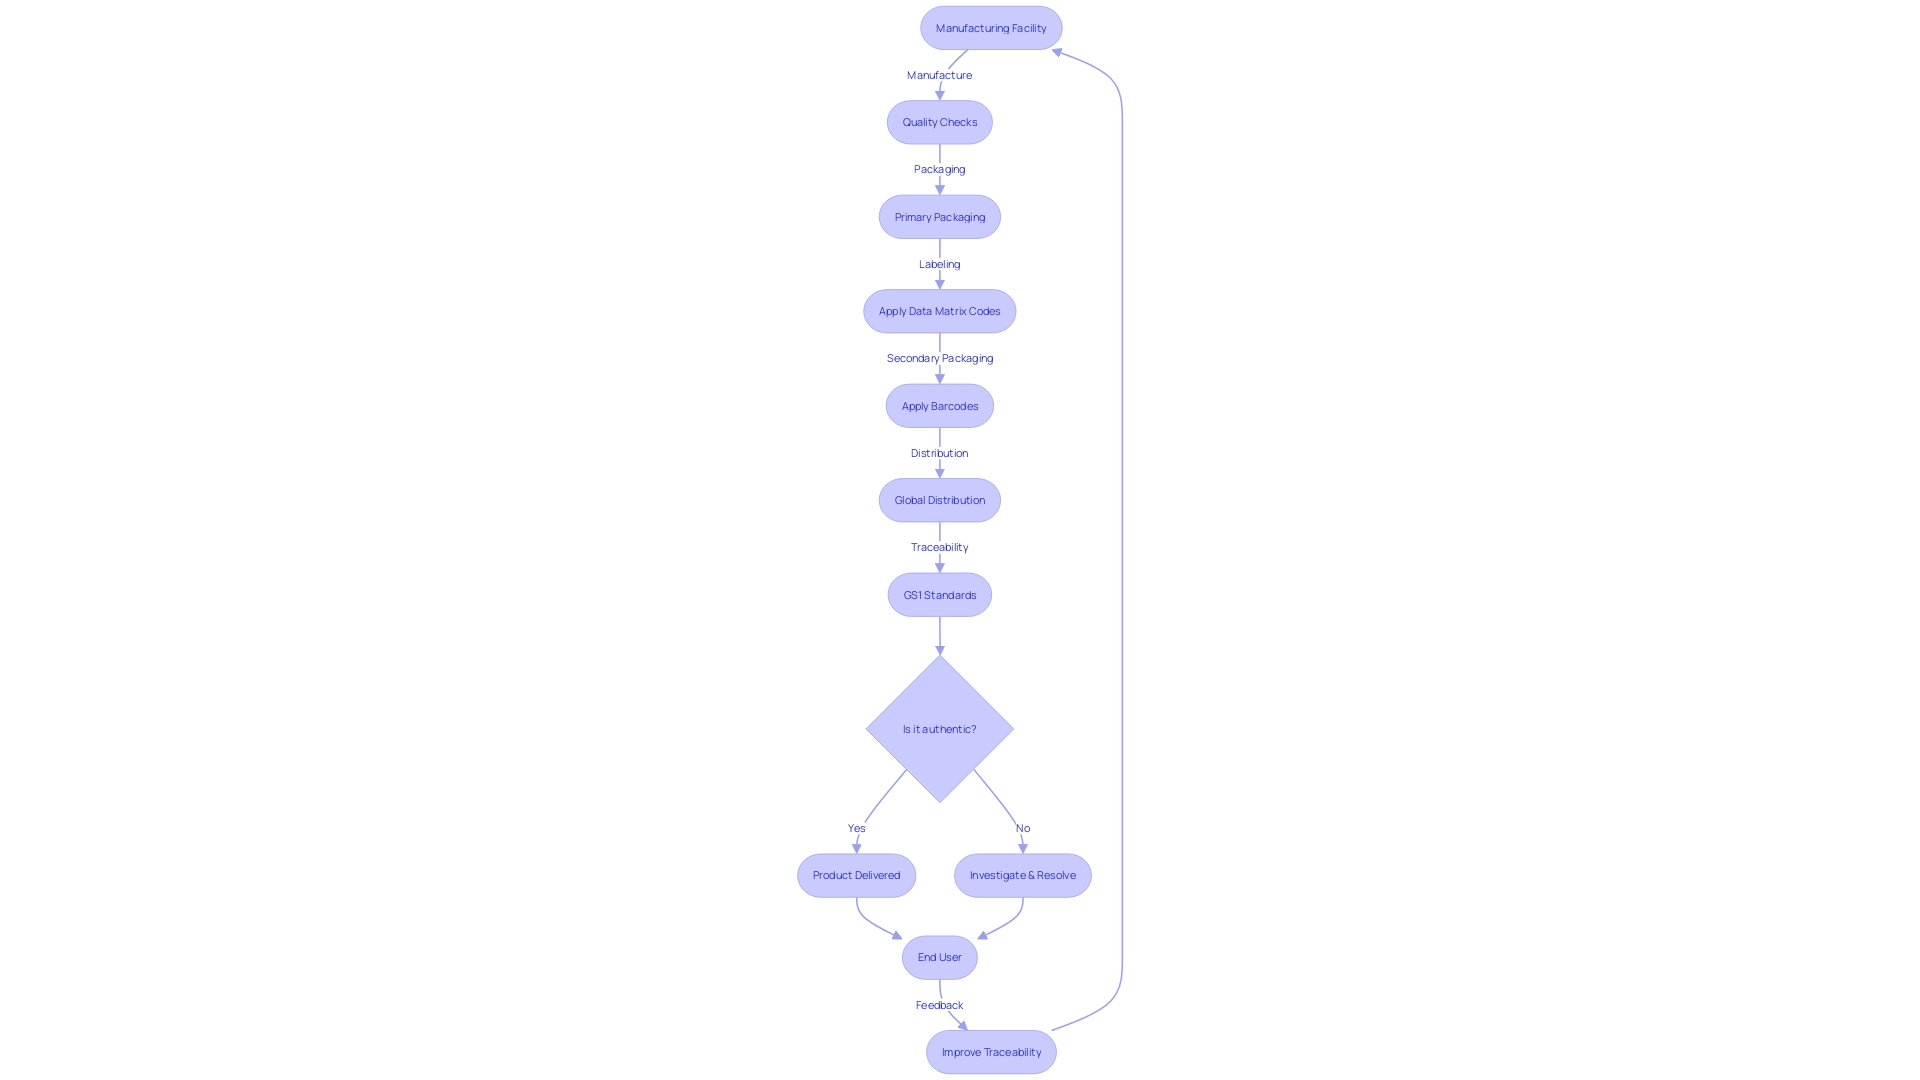Click the Product Delivered outcome button
The image size is (1920, 1080).
[x=856, y=874]
